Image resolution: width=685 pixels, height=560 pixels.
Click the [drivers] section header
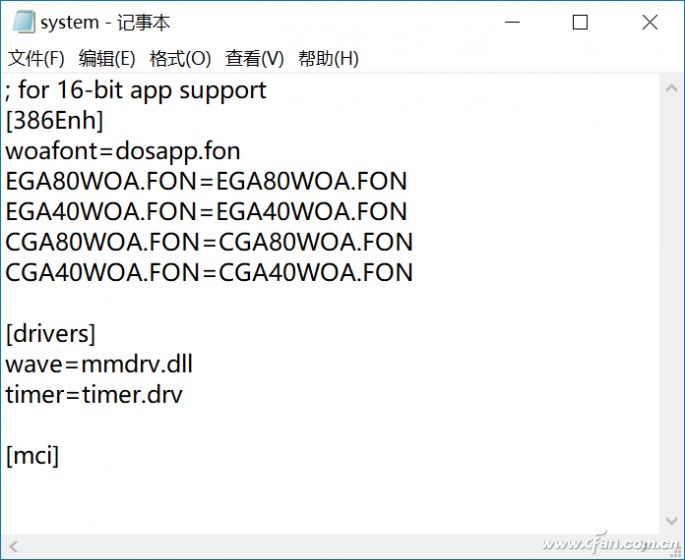click(x=50, y=334)
